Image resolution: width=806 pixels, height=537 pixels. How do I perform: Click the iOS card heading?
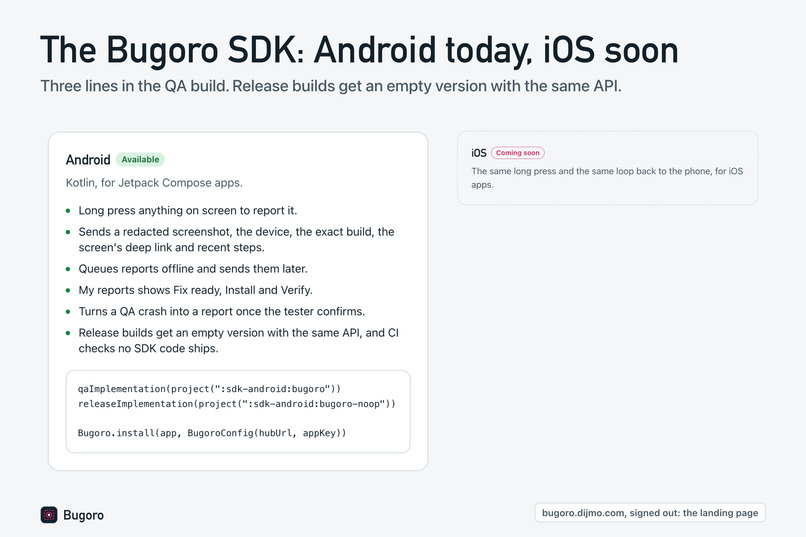click(x=479, y=153)
